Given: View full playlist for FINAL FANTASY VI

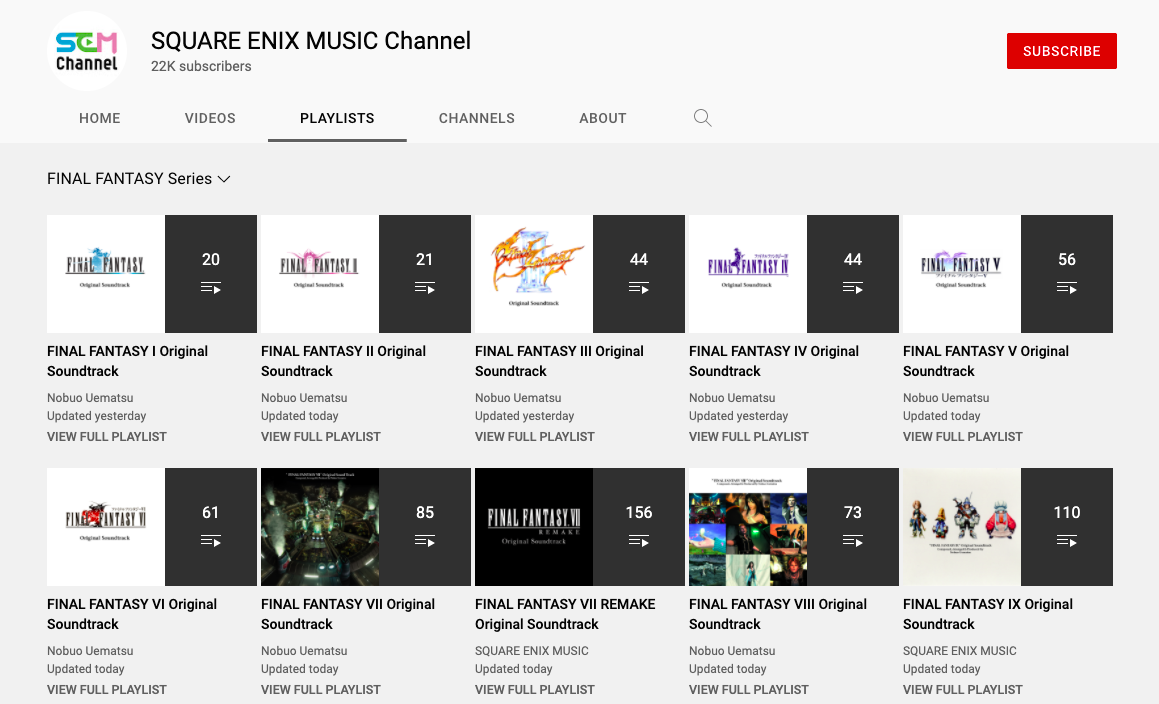Looking at the screenshot, I should [106, 690].
